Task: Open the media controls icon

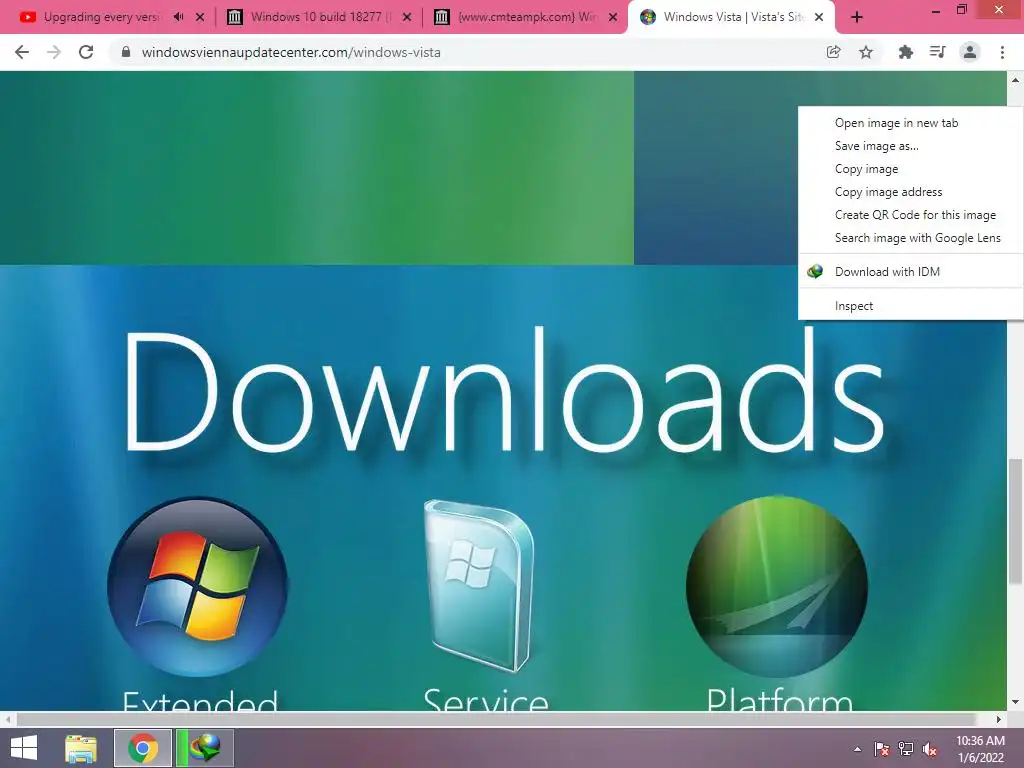Action: [937, 52]
